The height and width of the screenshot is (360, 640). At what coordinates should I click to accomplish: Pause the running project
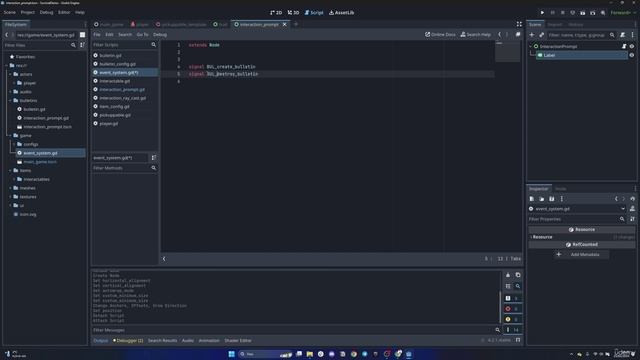coord(553,13)
